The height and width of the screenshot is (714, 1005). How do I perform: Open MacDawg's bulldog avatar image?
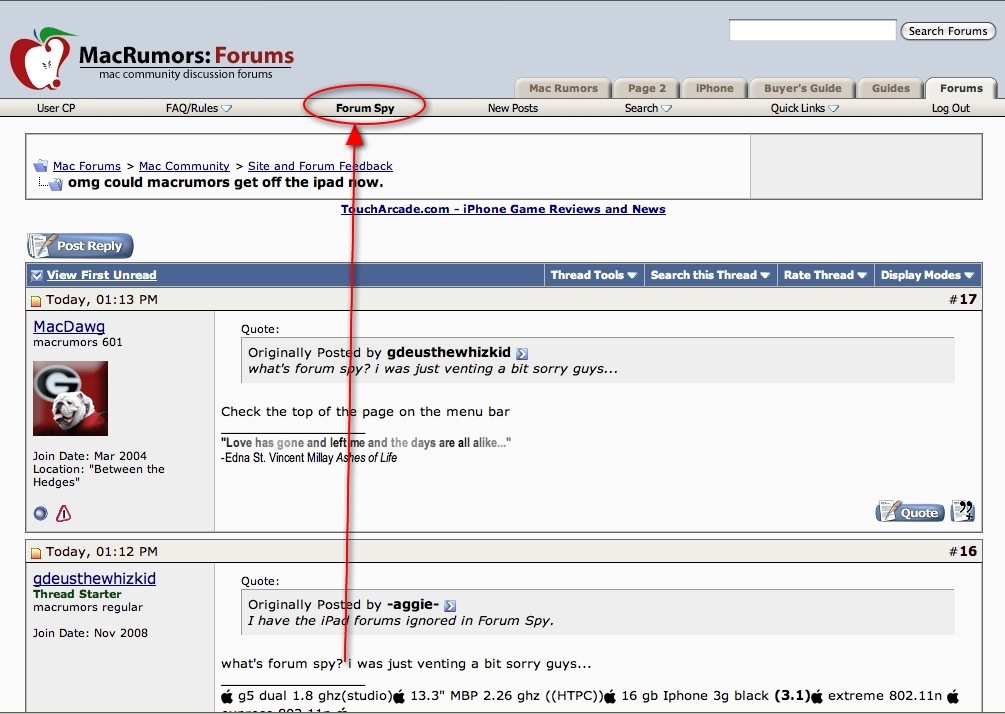[71, 398]
